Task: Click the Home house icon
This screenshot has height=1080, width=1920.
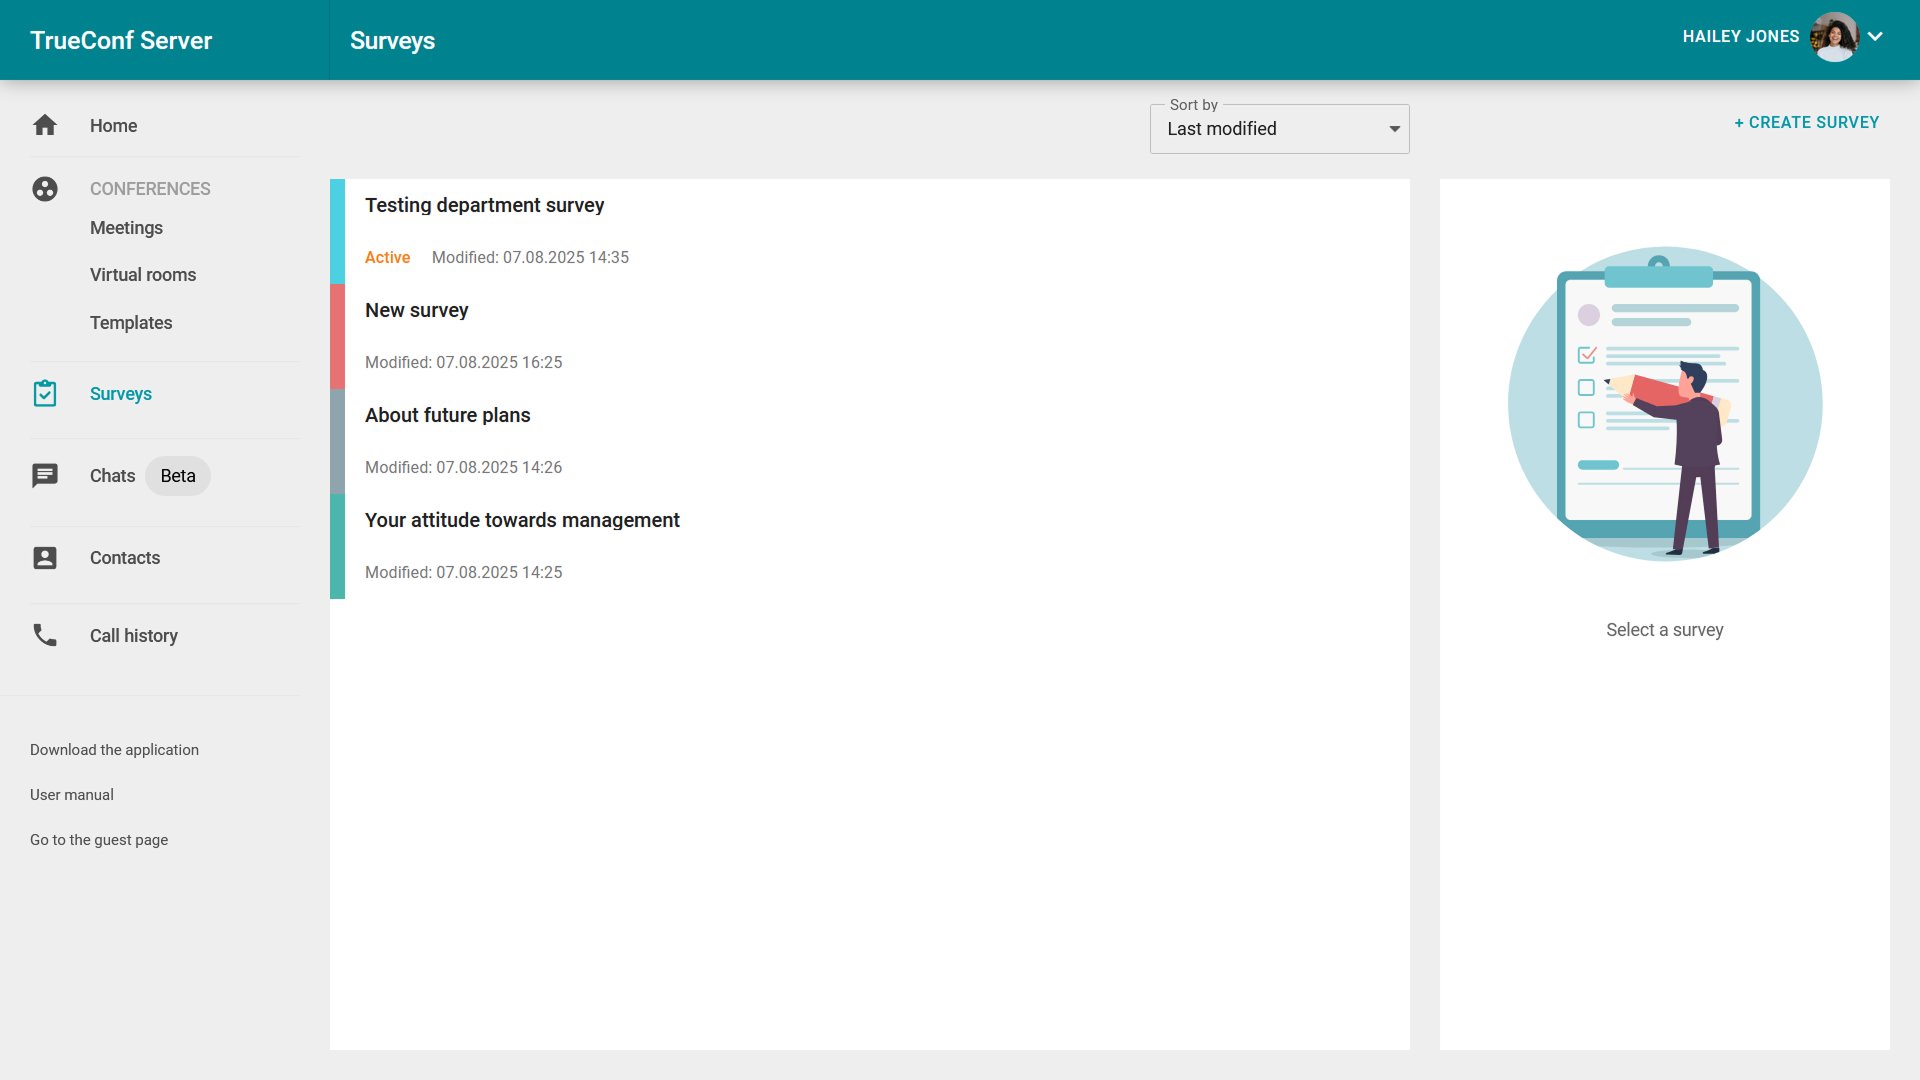Action: click(x=45, y=125)
